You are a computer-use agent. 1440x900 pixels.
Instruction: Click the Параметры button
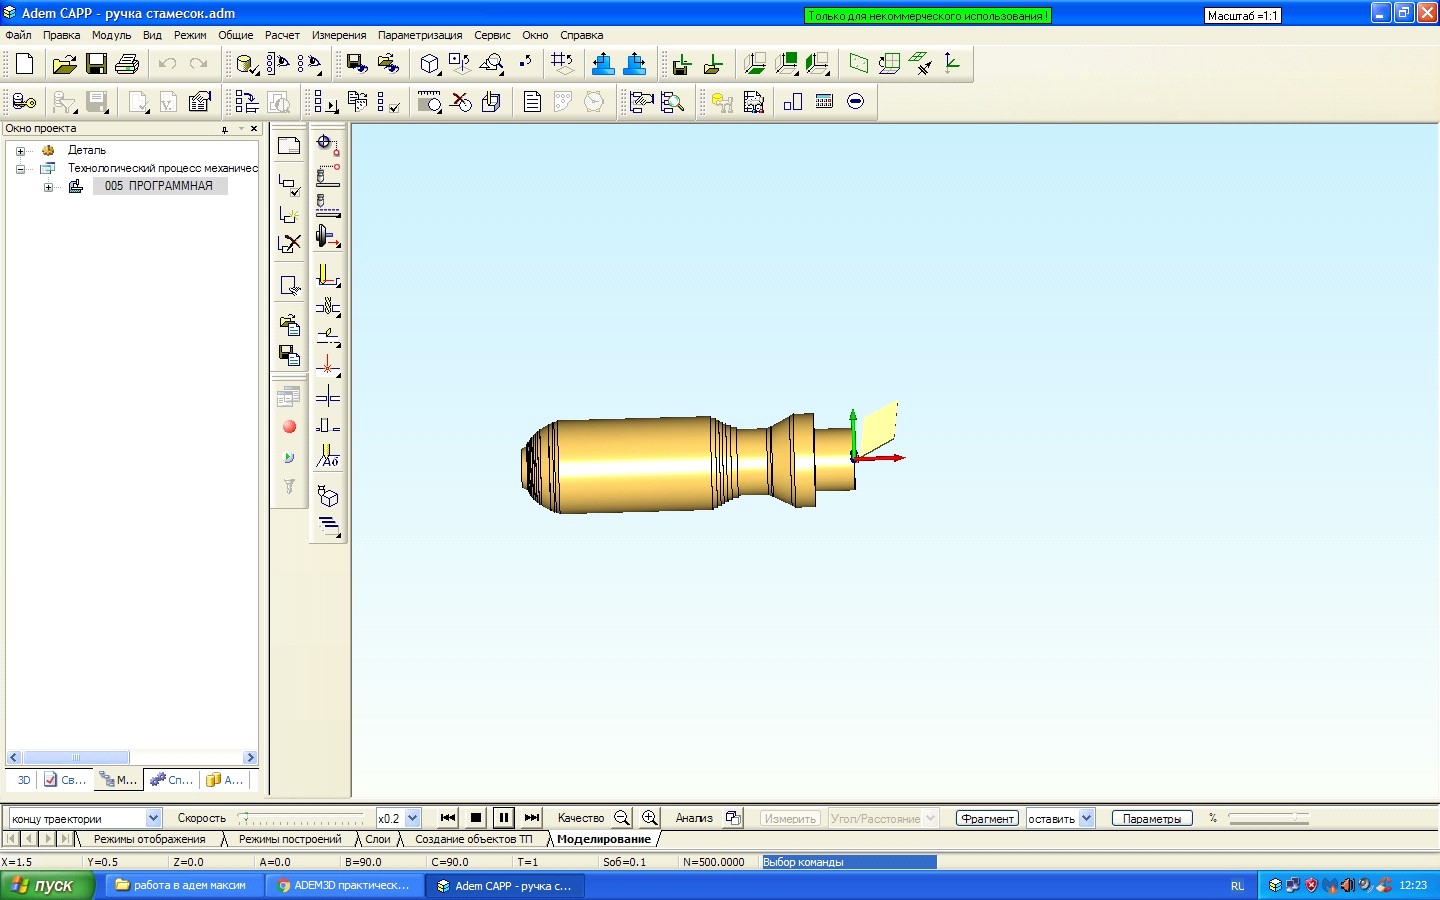(1152, 818)
